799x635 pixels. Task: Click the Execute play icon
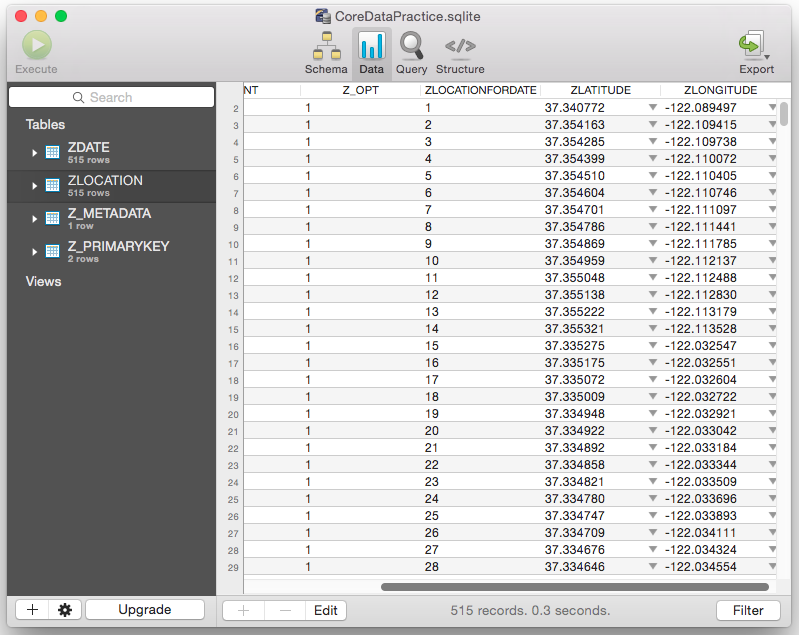pyautogui.click(x=37, y=45)
